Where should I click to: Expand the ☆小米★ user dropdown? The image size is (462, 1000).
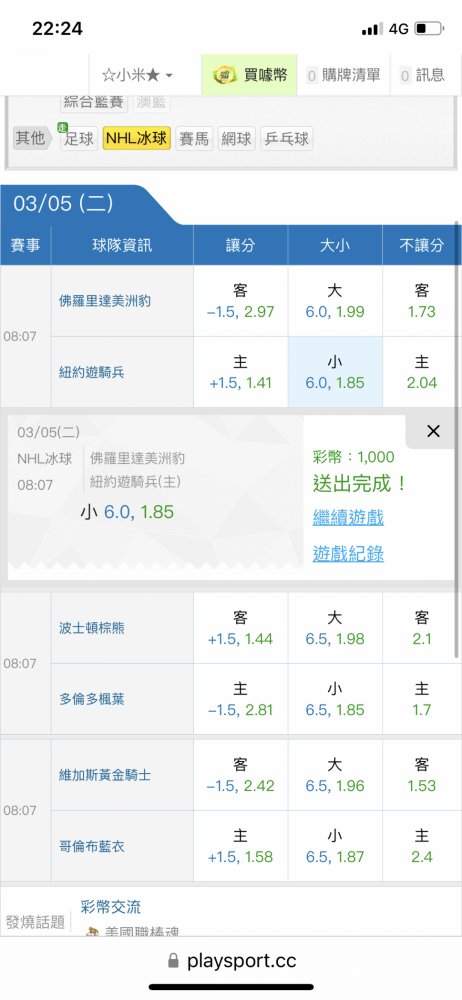pyautogui.click(x=137, y=75)
